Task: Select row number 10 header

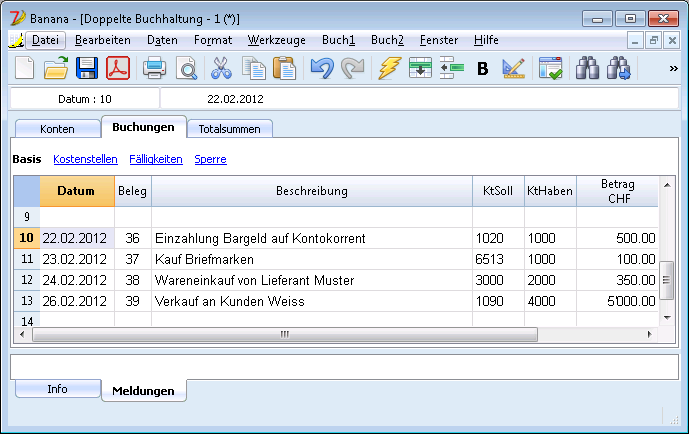Action: click(27, 238)
